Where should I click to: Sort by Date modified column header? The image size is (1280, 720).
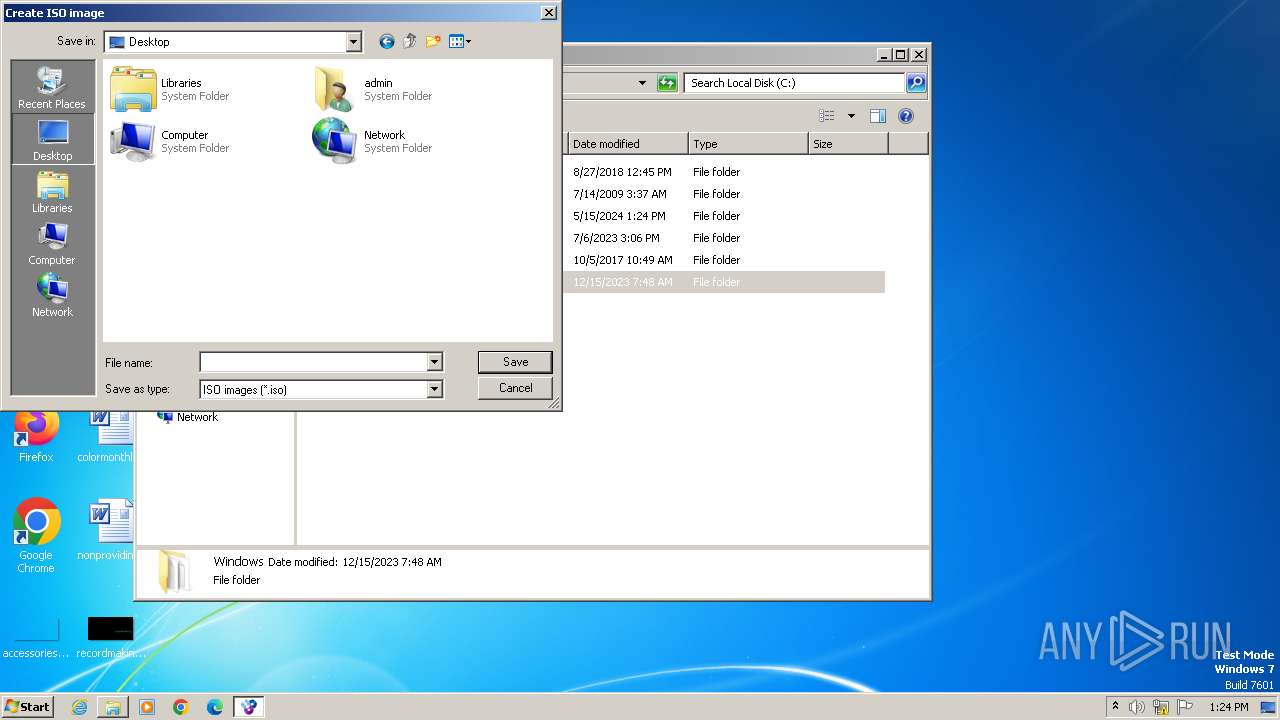(x=628, y=144)
